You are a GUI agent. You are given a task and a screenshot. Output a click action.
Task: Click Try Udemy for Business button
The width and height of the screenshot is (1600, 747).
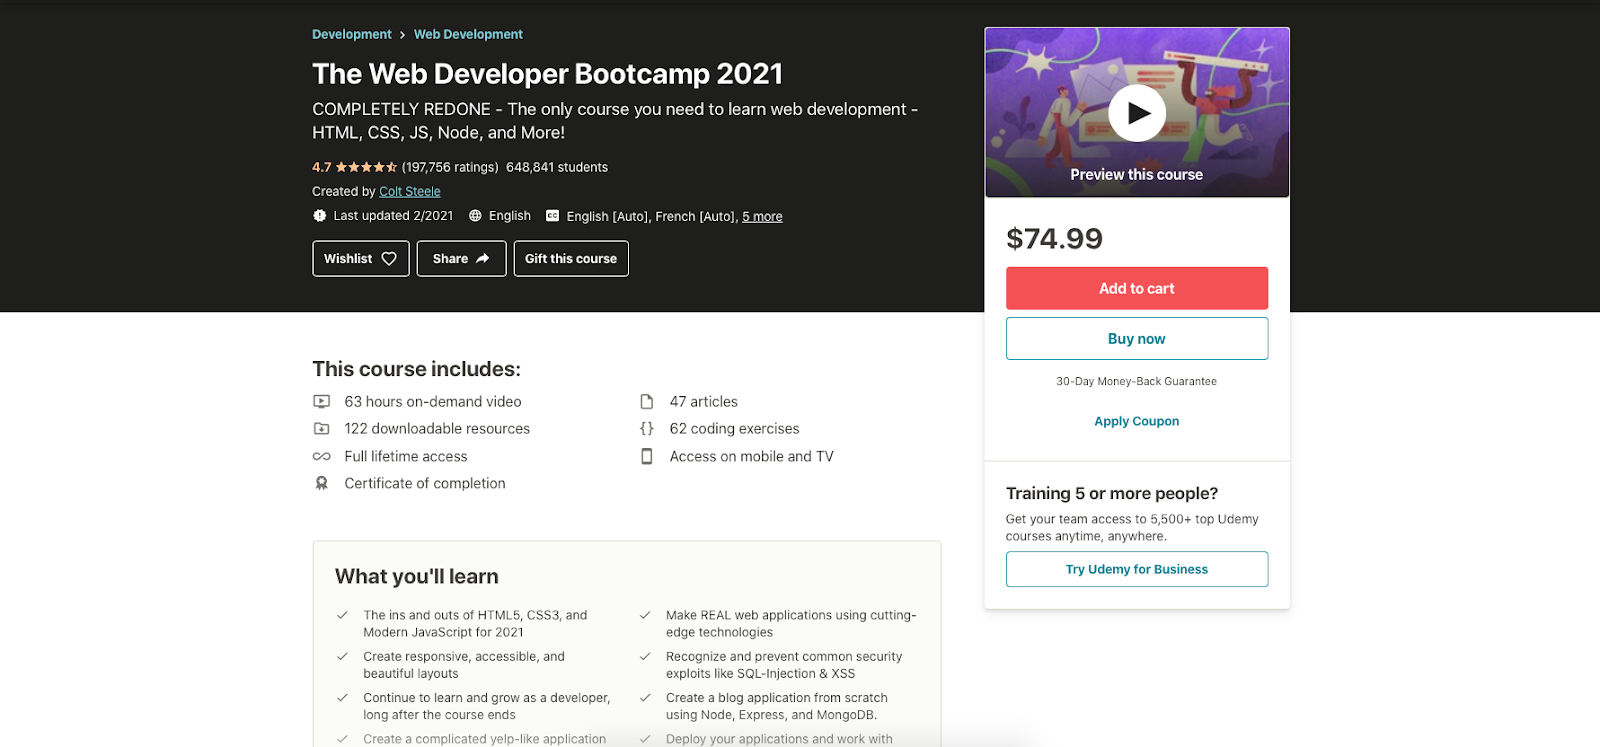click(x=1137, y=569)
